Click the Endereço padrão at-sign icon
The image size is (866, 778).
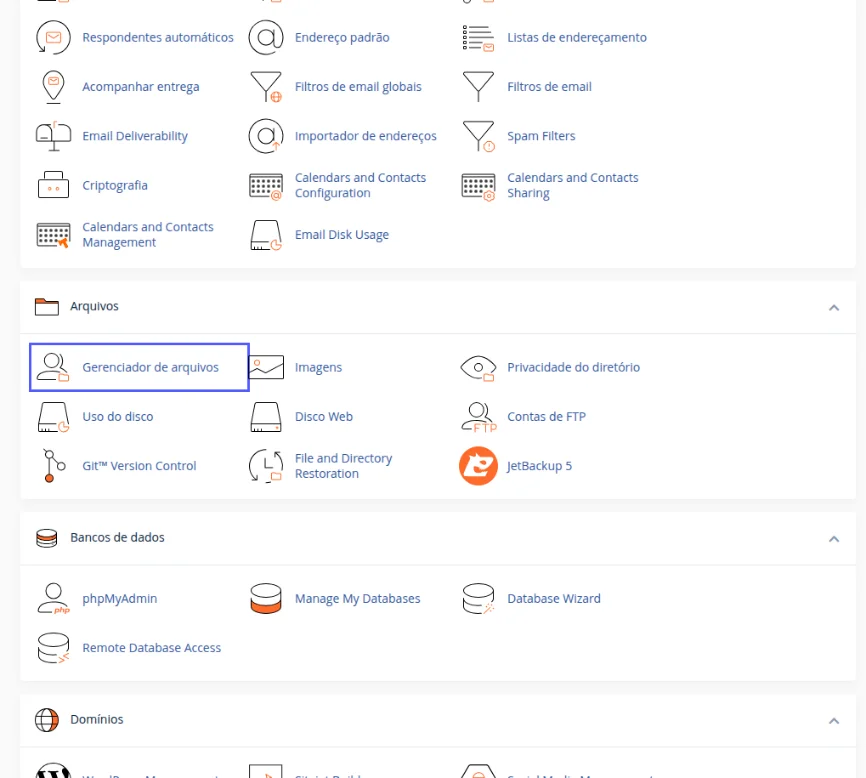coord(266,38)
